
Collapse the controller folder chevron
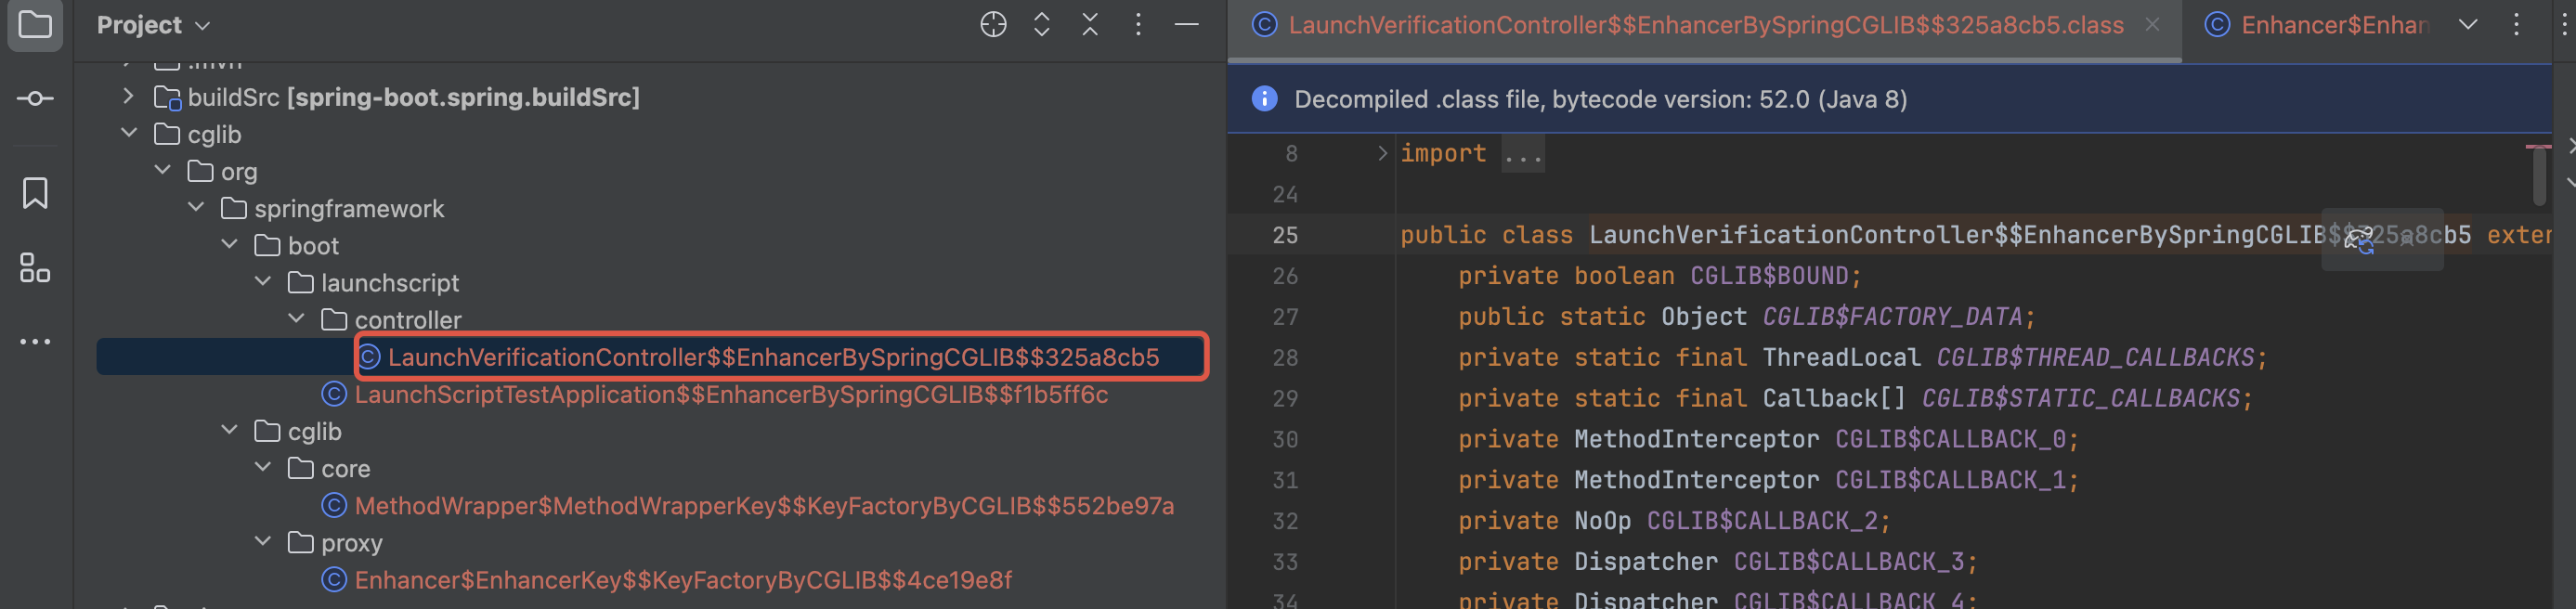tap(296, 318)
